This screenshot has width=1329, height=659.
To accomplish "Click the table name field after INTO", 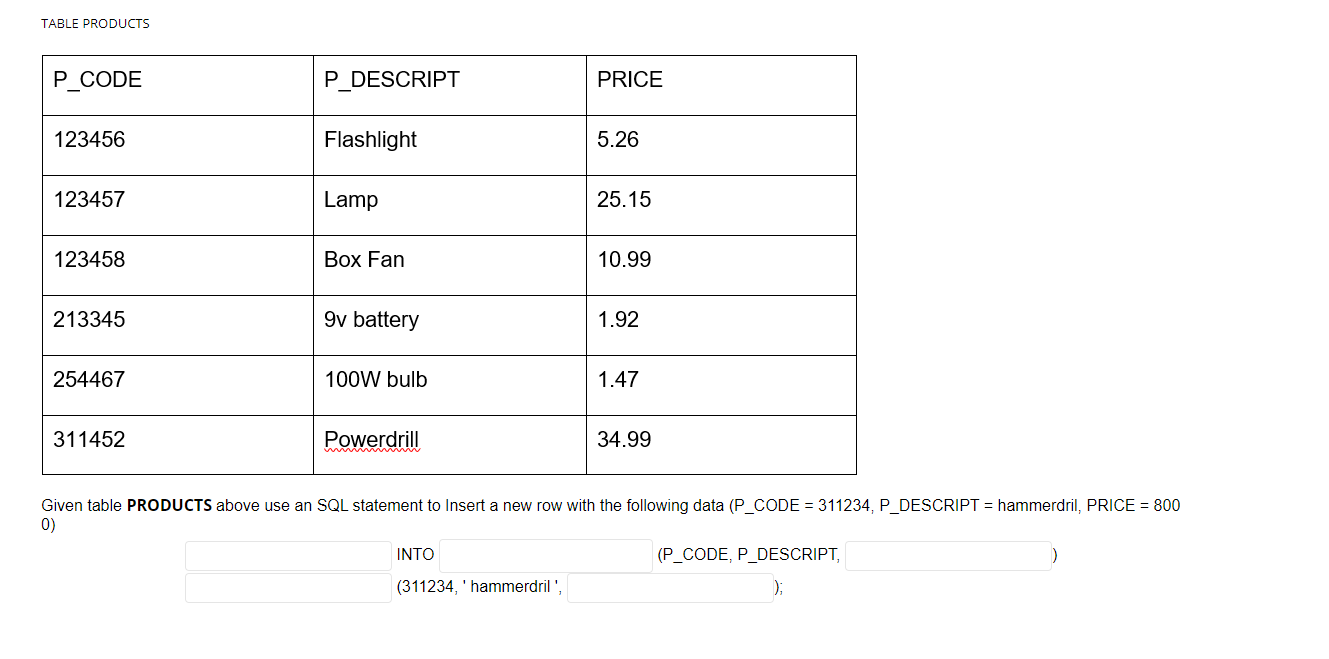I will (x=545, y=555).
